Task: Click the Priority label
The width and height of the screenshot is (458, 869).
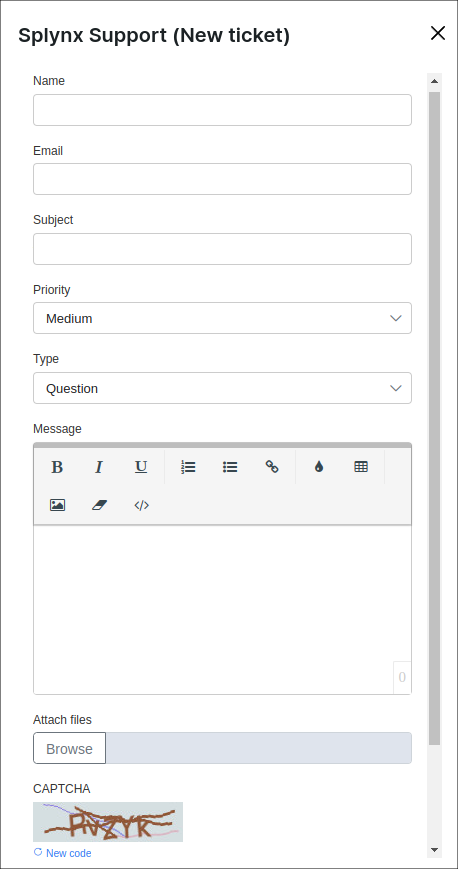Action: pos(52,290)
